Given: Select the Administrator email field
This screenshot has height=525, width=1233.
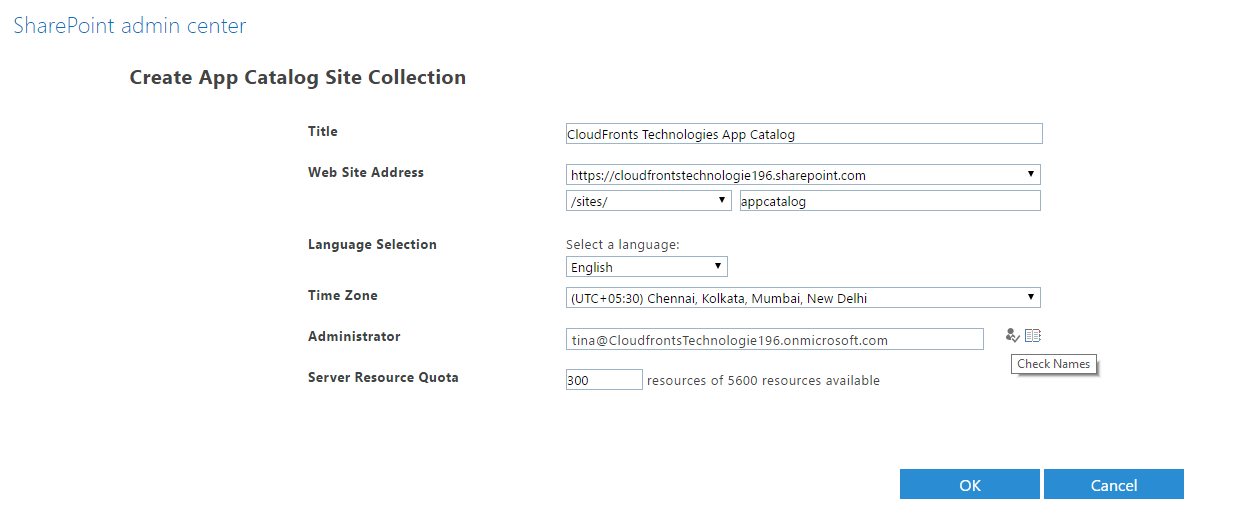Looking at the screenshot, I should click(x=775, y=340).
